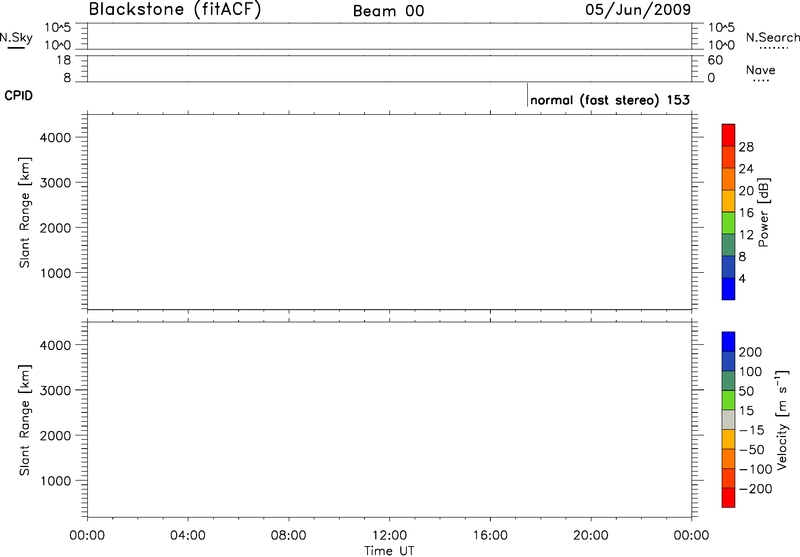800x557 pixels.
Task: Click the 'CPID' label
Action: (18, 96)
